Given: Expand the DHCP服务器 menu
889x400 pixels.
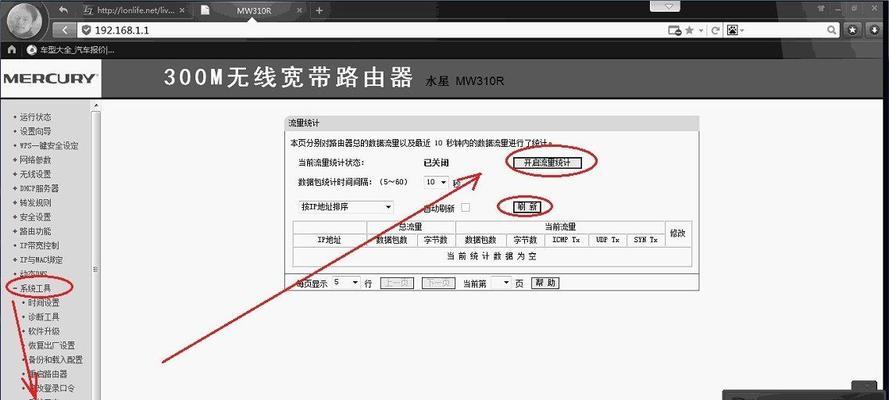Looking at the screenshot, I should [39, 188].
